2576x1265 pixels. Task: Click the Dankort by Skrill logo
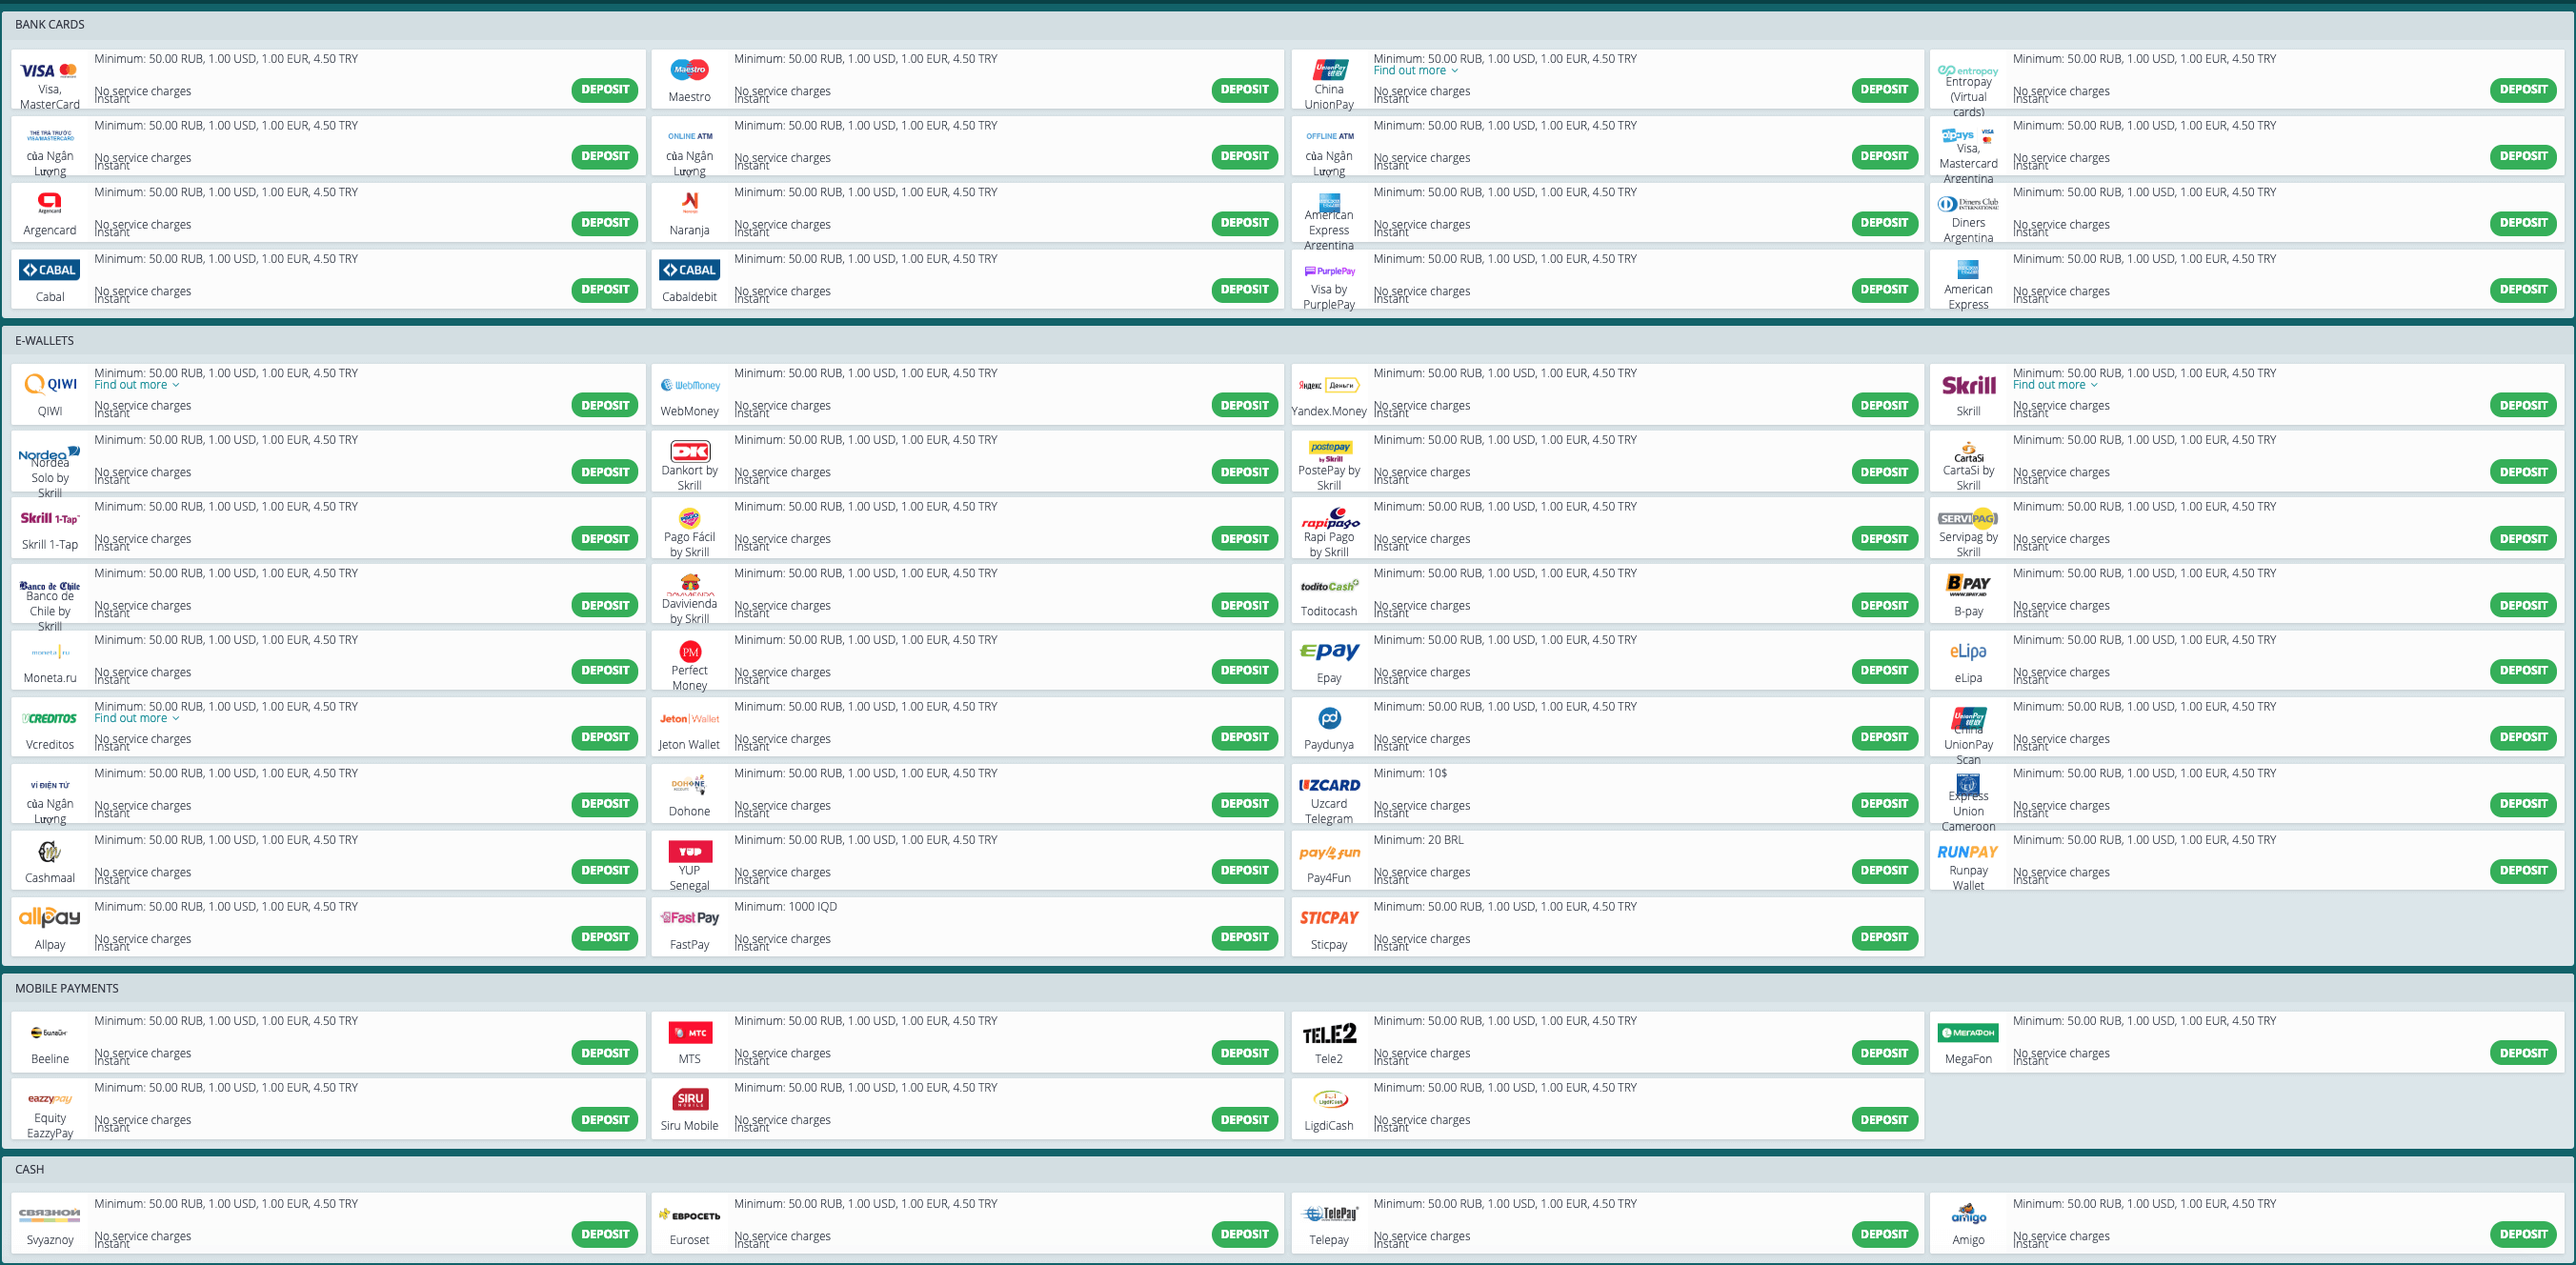tap(689, 451)
